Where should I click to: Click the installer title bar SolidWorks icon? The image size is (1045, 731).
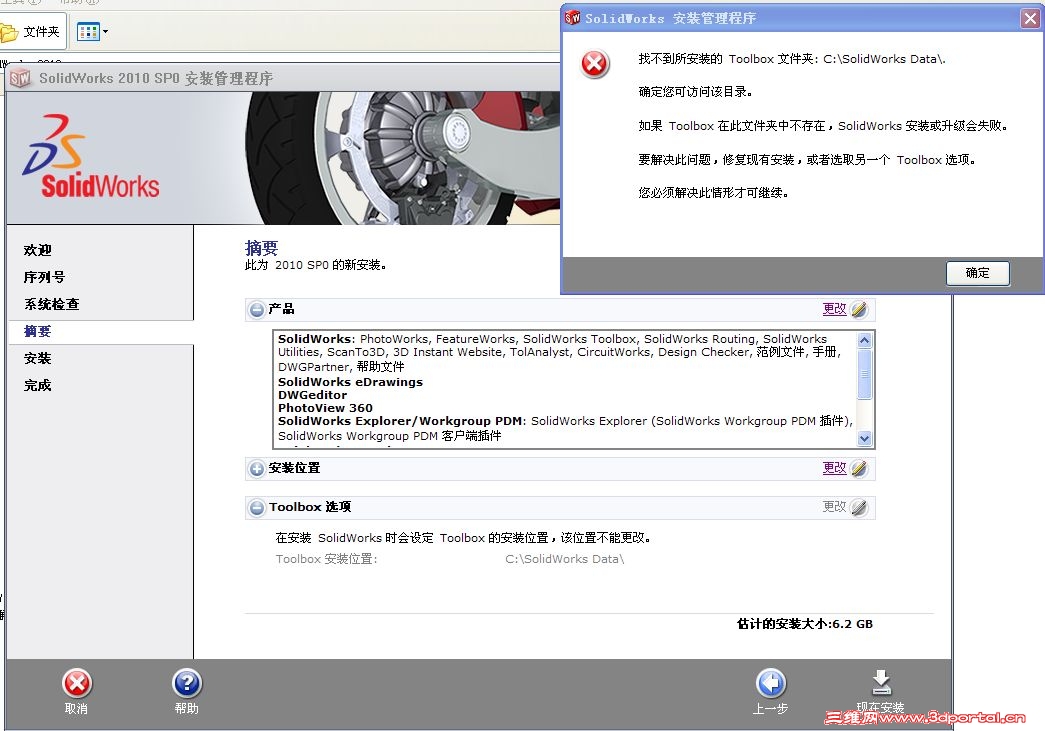click(x=19, y=77)
